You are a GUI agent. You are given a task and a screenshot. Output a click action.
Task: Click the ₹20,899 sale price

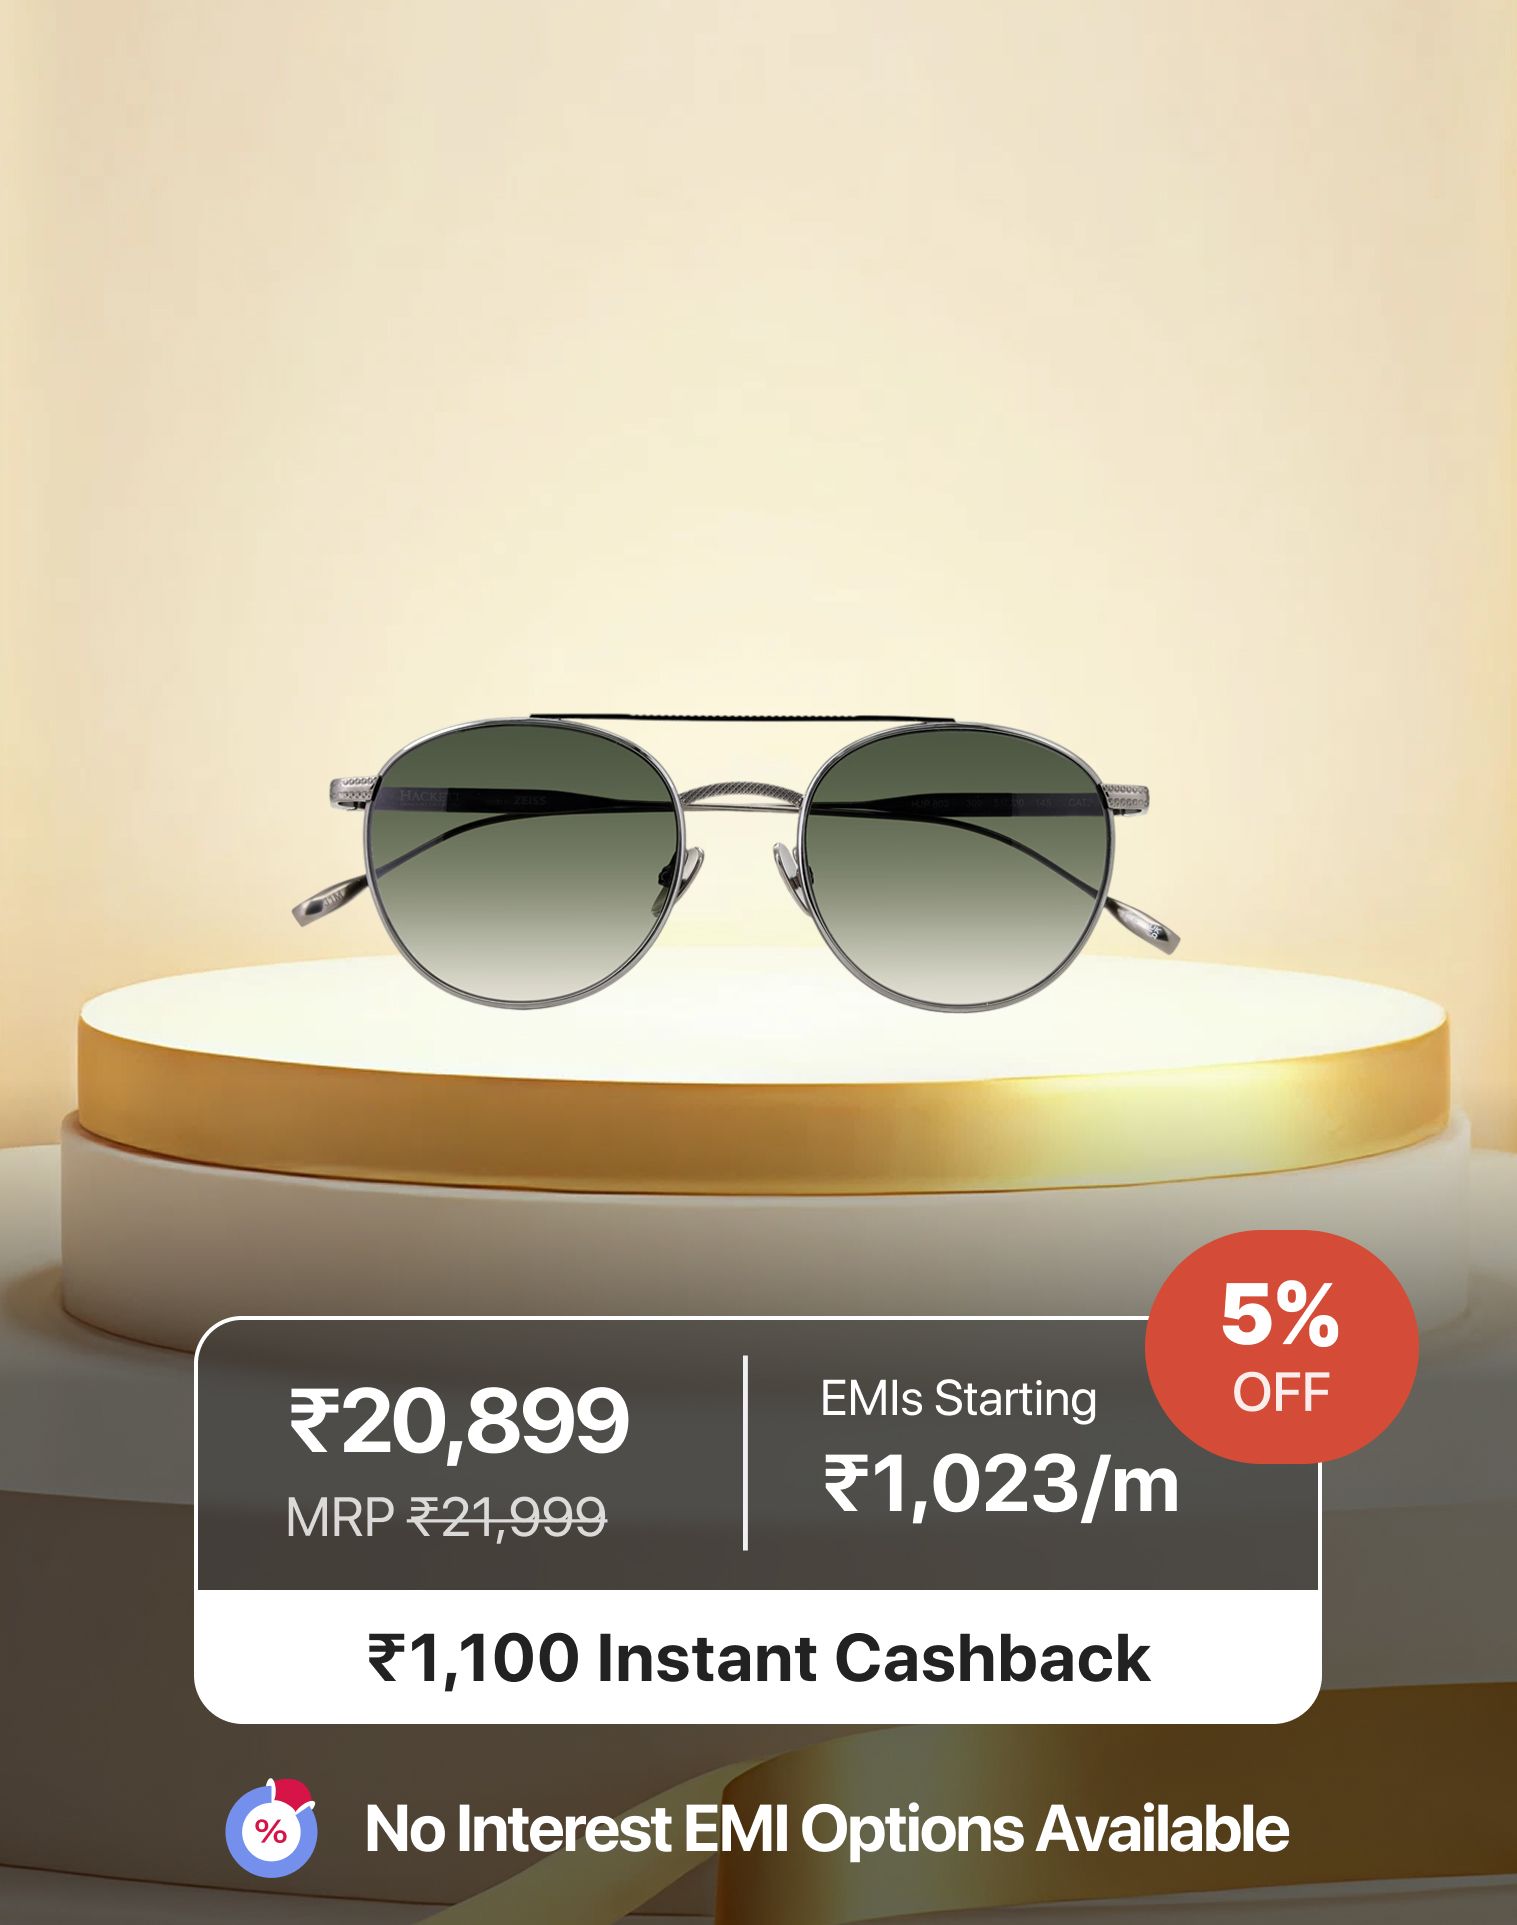[459, 1421]
